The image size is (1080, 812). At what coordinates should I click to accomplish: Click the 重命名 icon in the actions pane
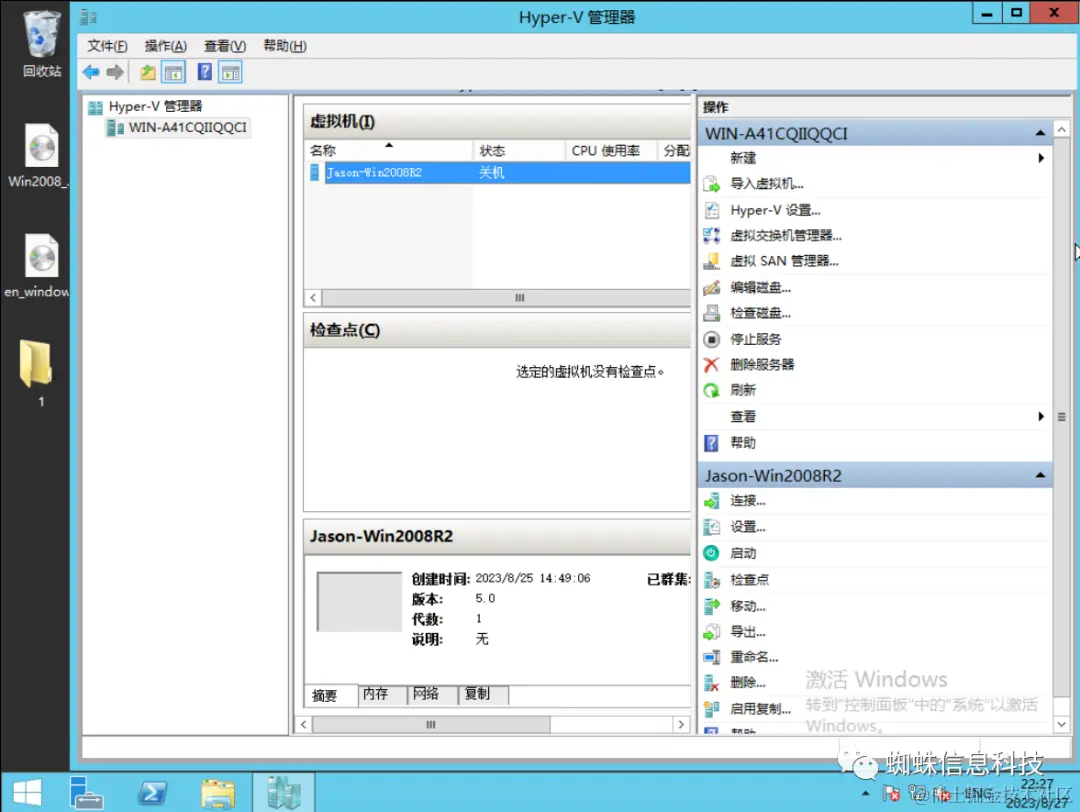coord(712,657)
